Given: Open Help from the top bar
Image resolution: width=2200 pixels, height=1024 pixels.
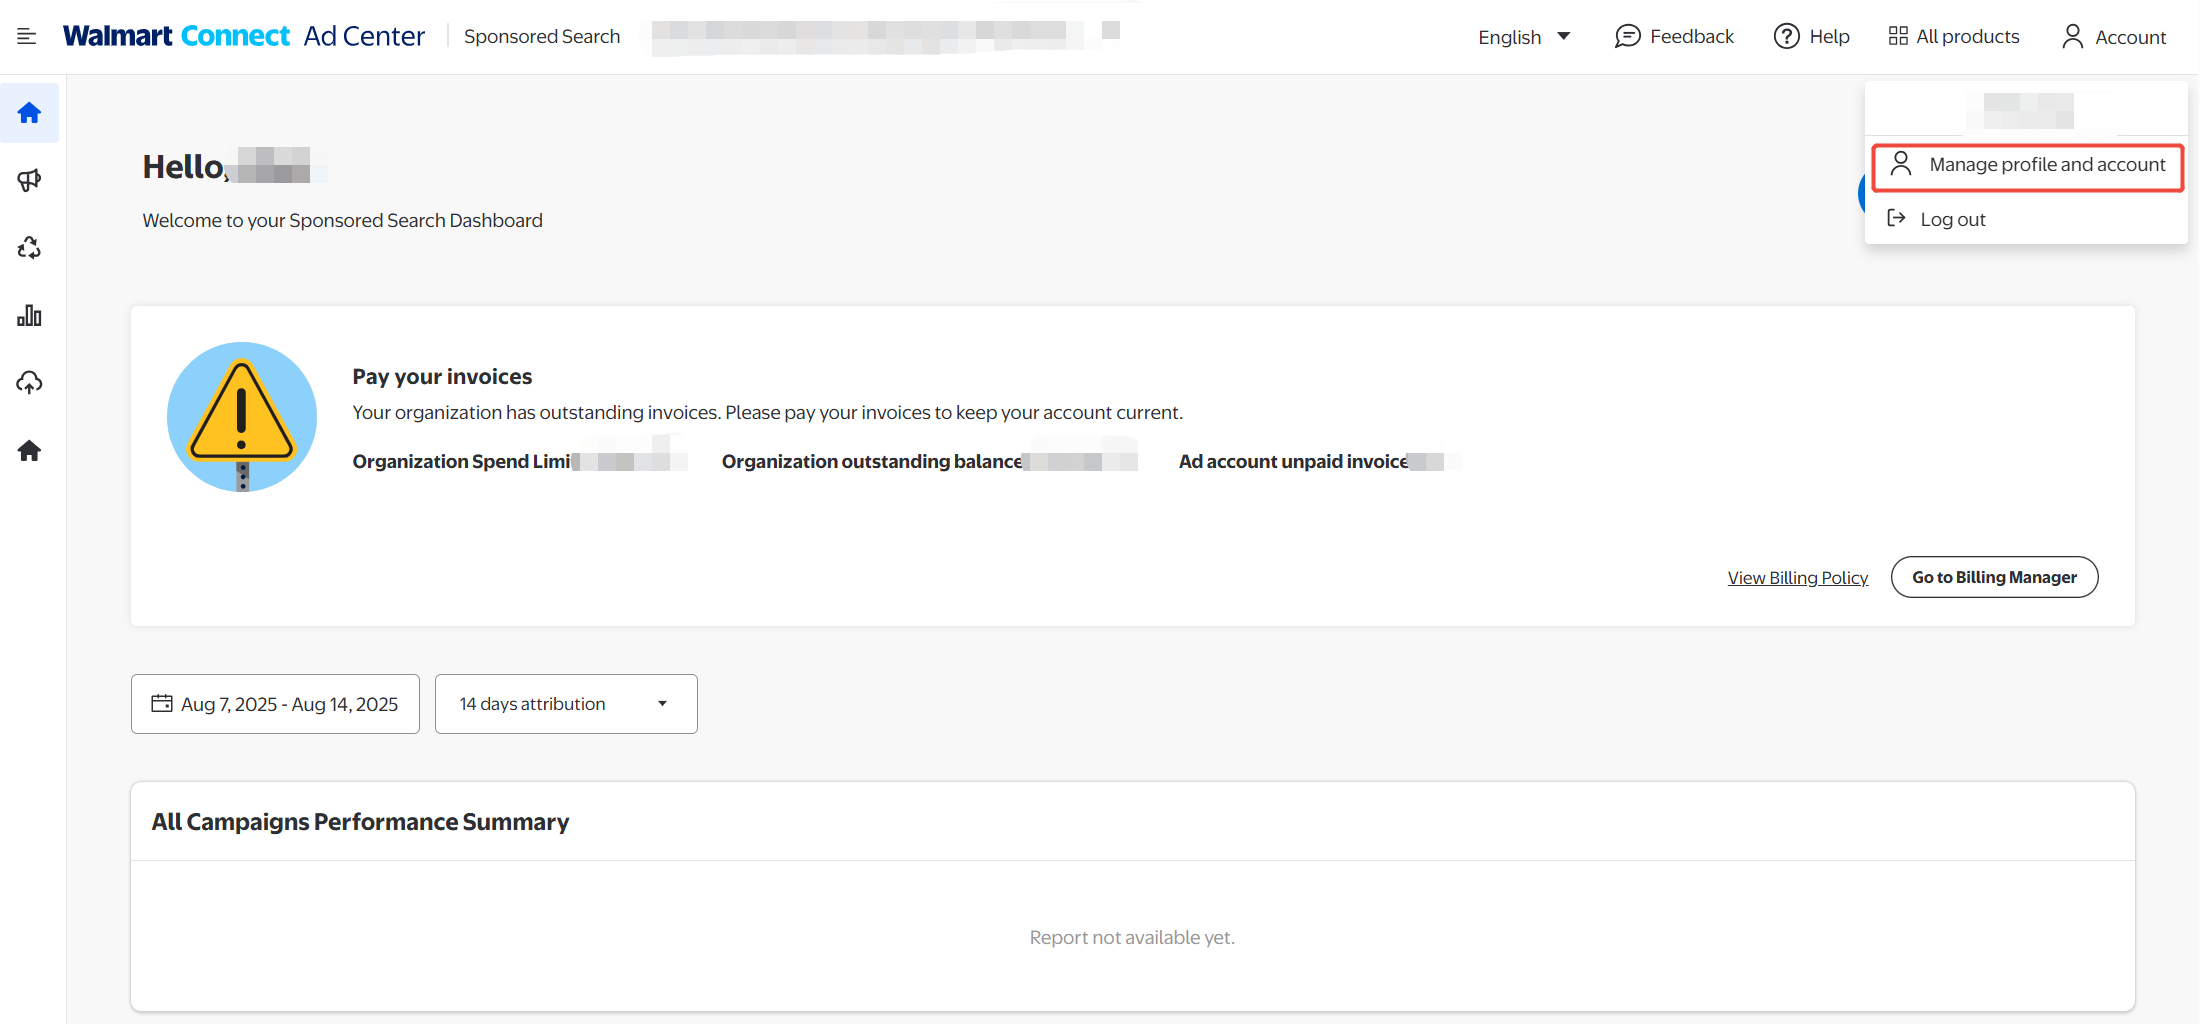Looking at the screenshot, I should point(1811,37).
